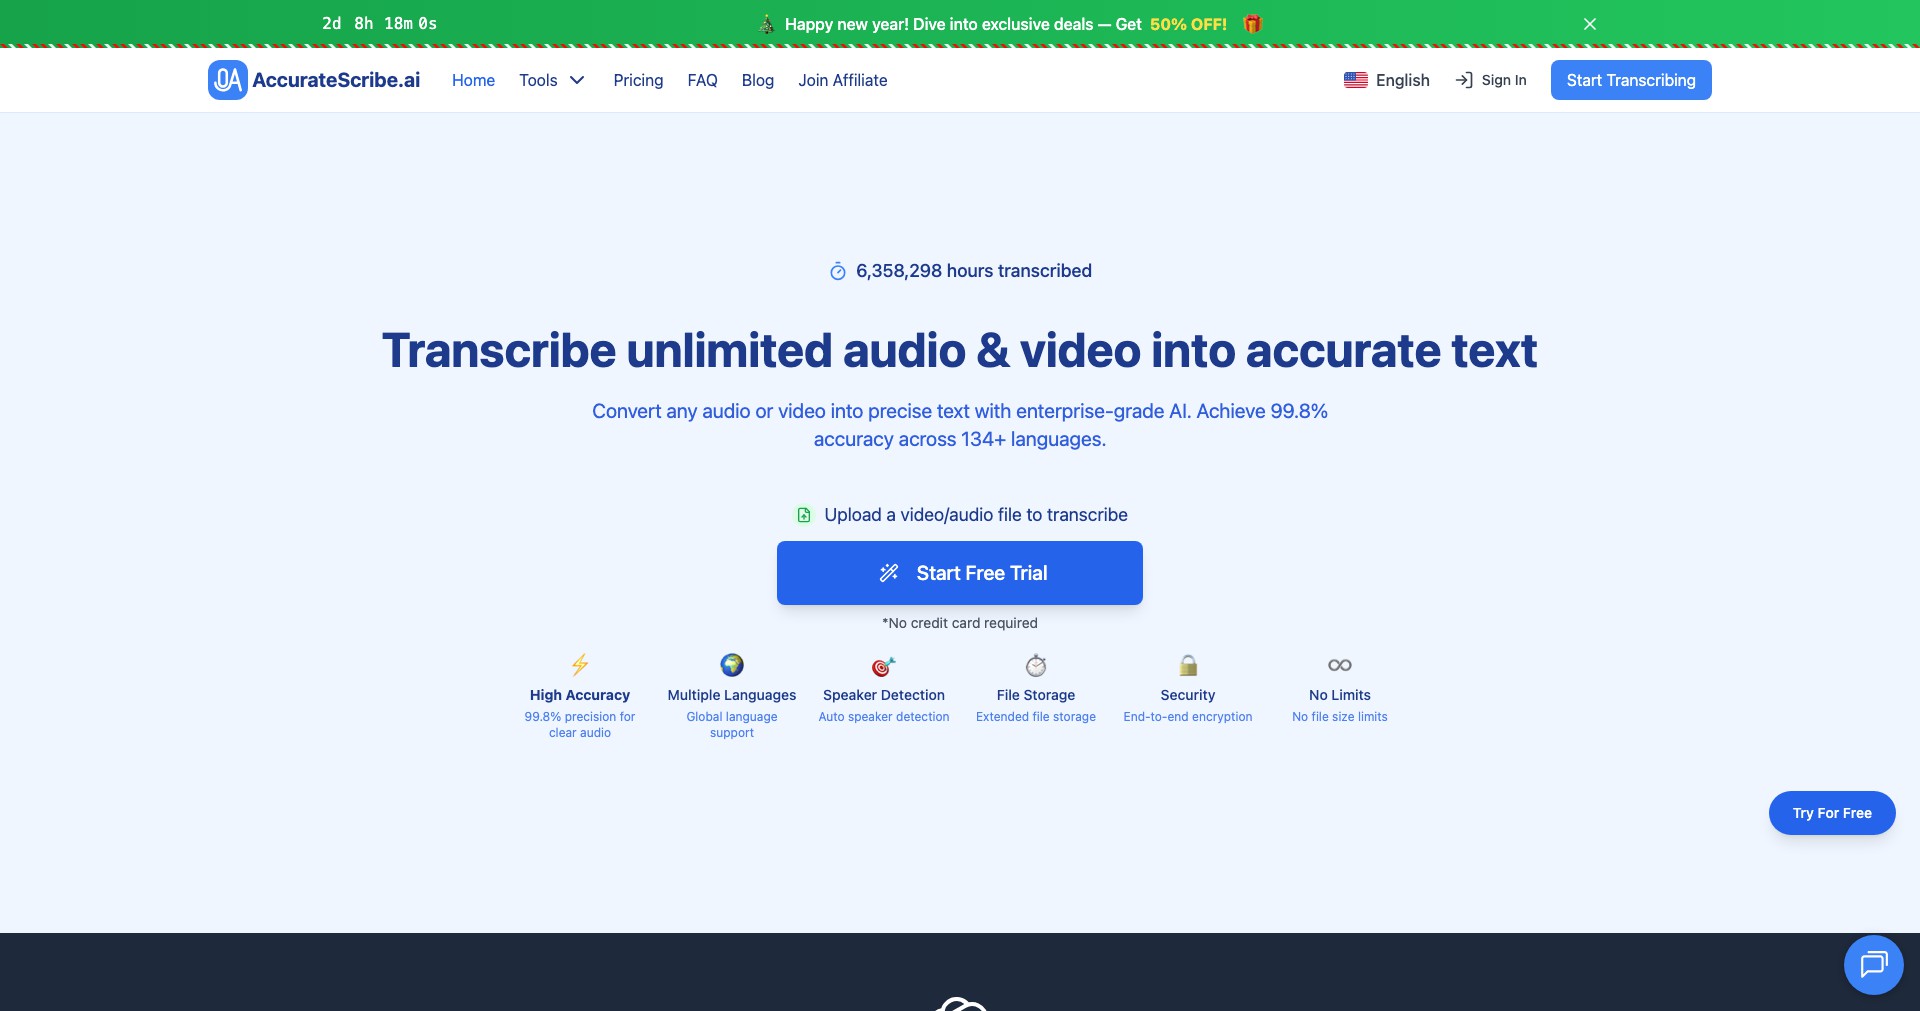Click the 'No Limits' feature title
Viewport: 1920px width, 1011px height.
coord(1340,695)
